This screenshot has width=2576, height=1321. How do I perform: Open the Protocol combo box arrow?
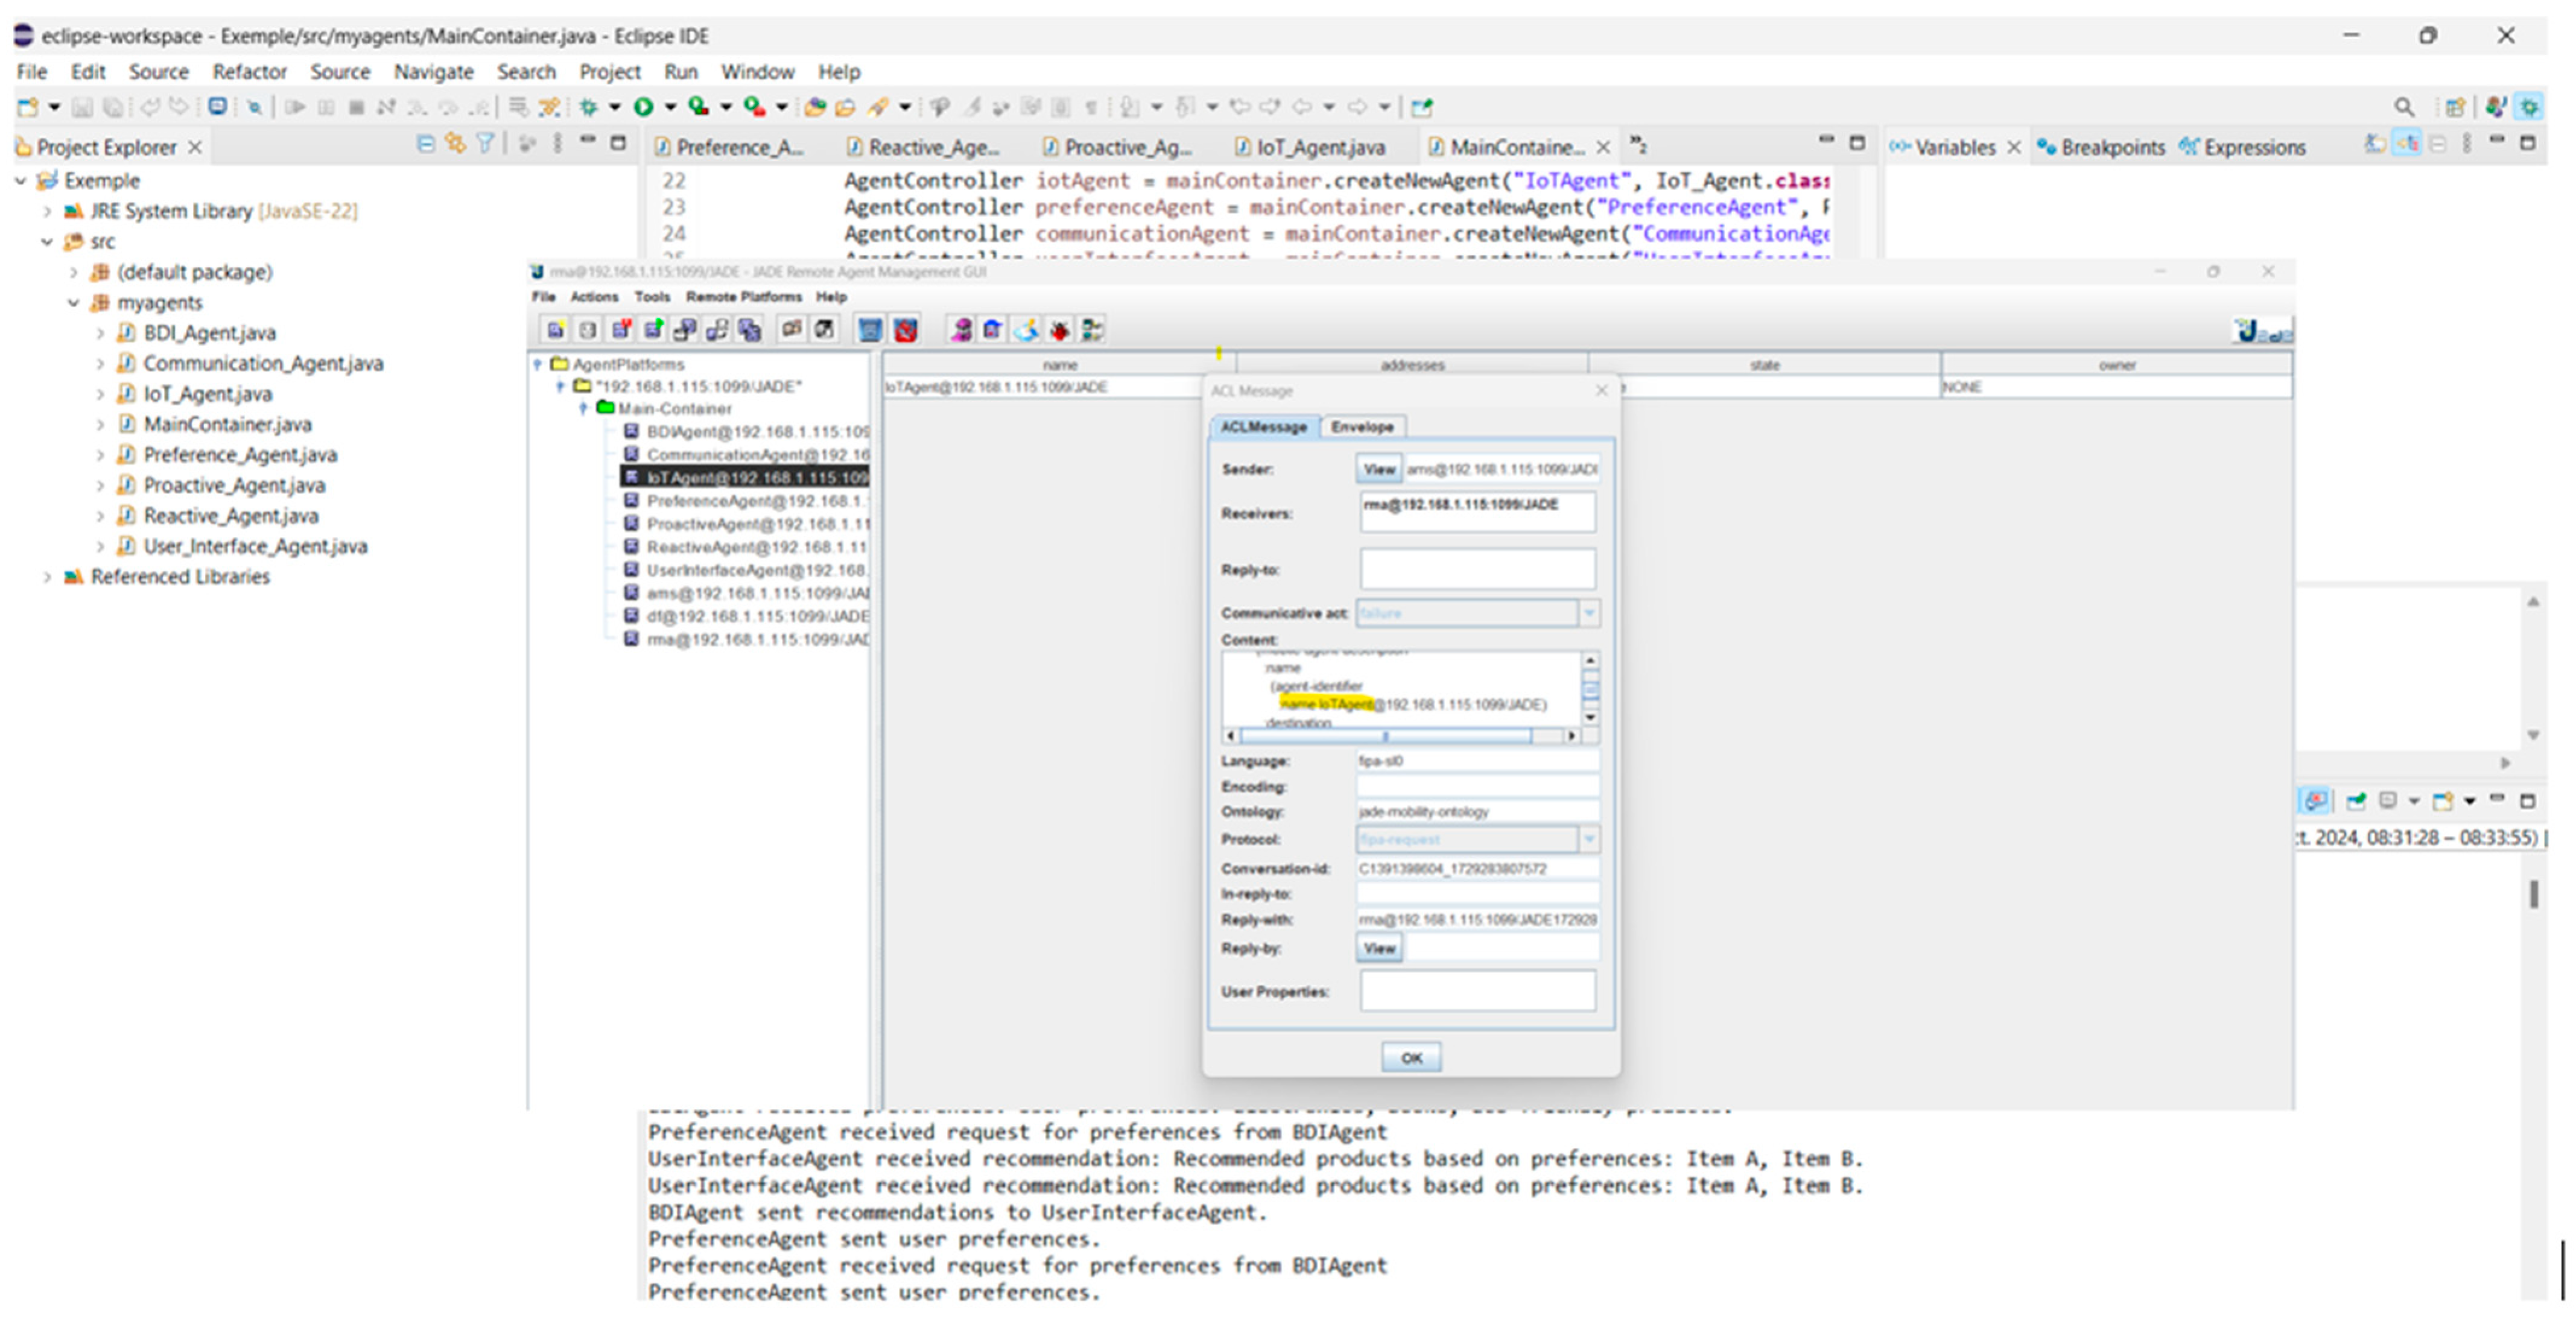1588,839
